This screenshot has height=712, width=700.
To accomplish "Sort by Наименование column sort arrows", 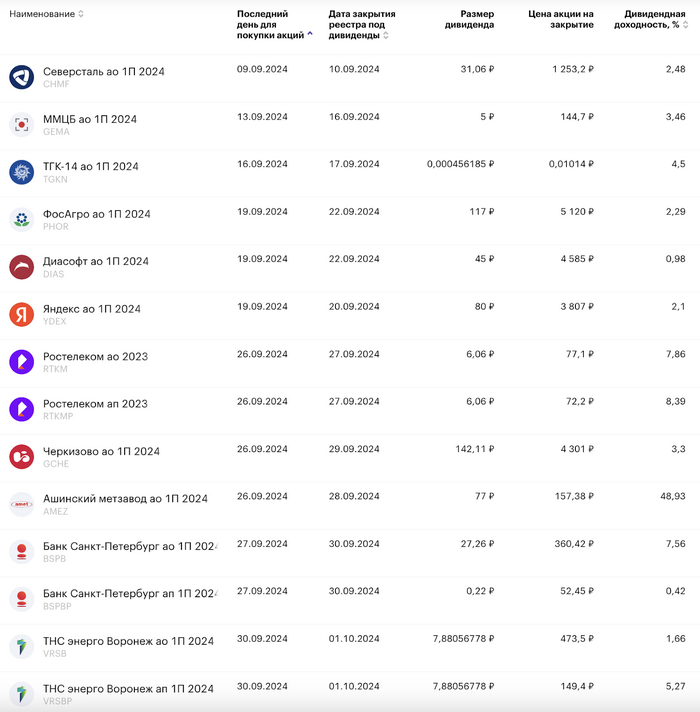I will [81, 14].
